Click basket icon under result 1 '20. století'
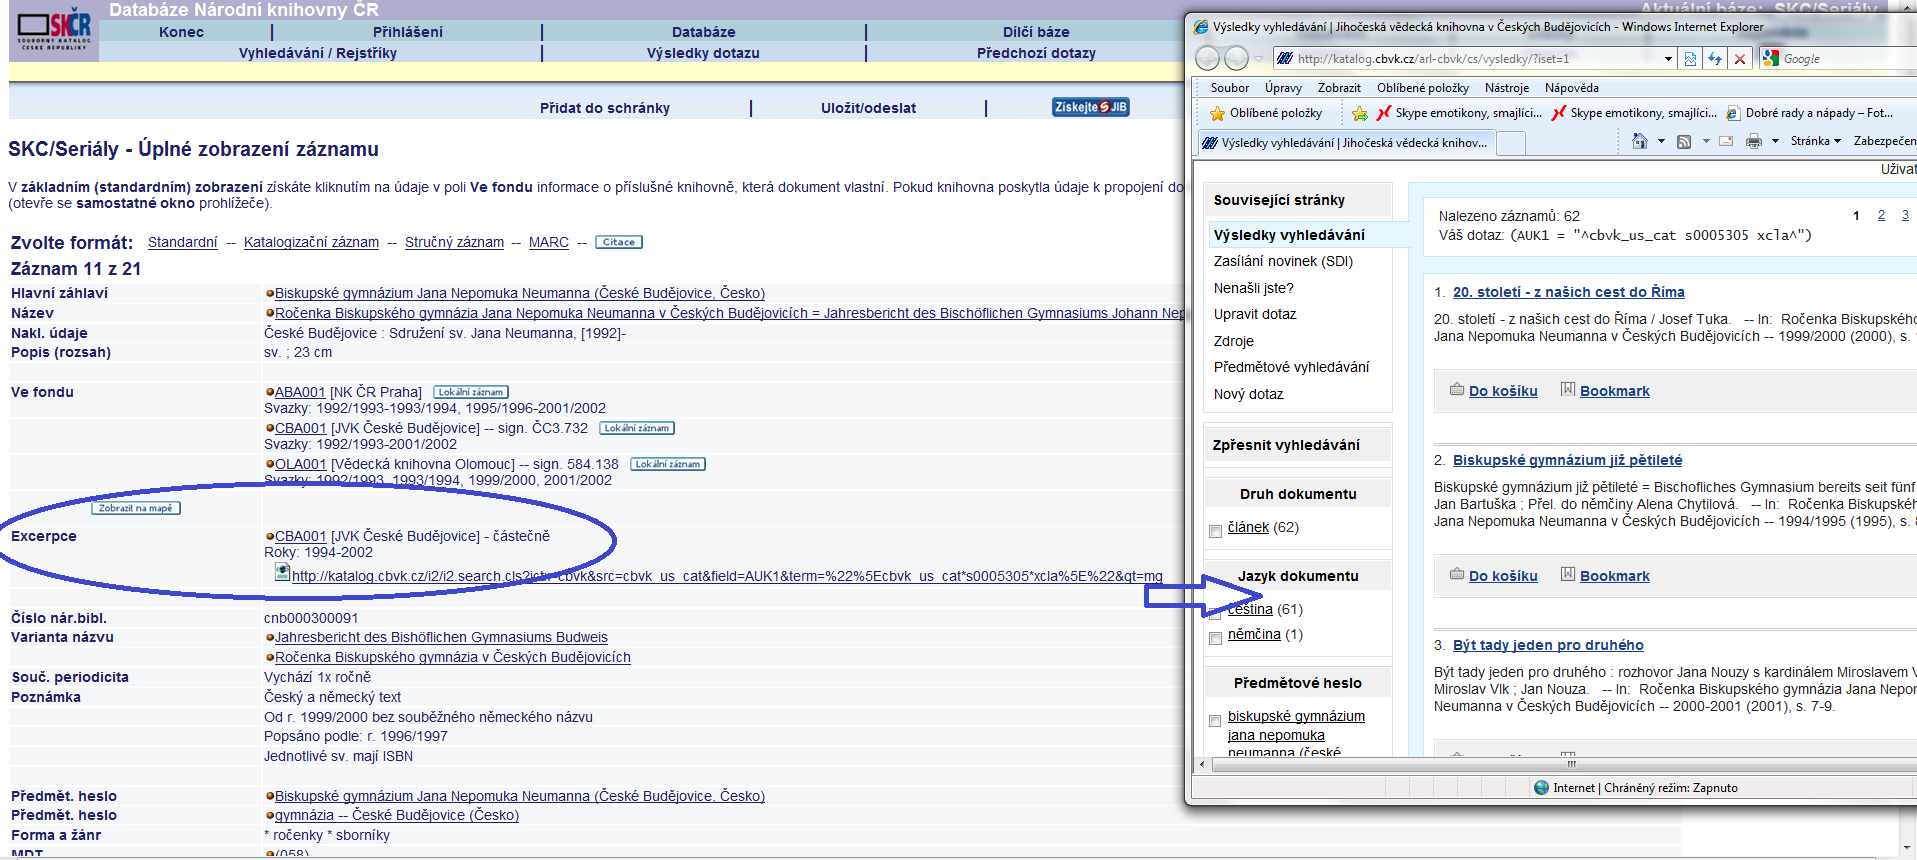This screenshot has width=1917, height=860. pyautogui.click(x=1457, y=390)
